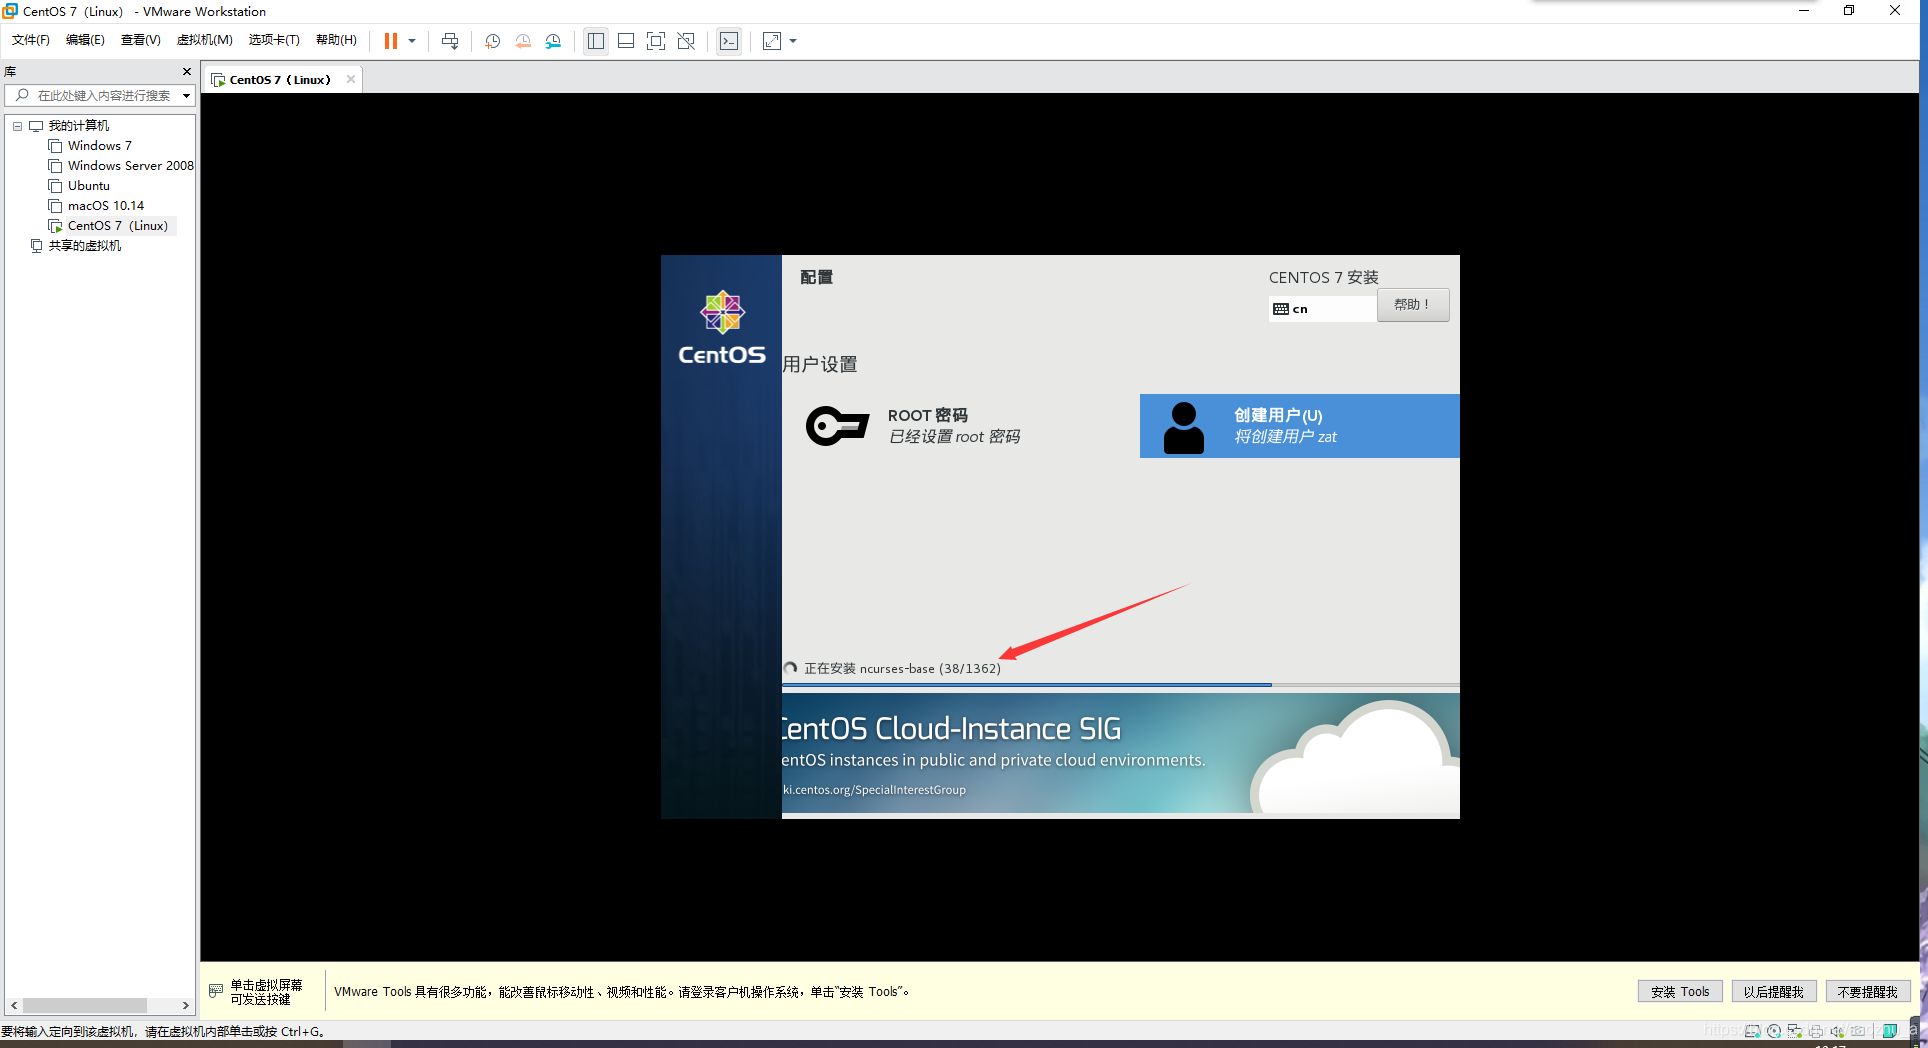Open the snapshot manager
This screenshot has width=1928, height=1048.
click(x=553, y=41)
